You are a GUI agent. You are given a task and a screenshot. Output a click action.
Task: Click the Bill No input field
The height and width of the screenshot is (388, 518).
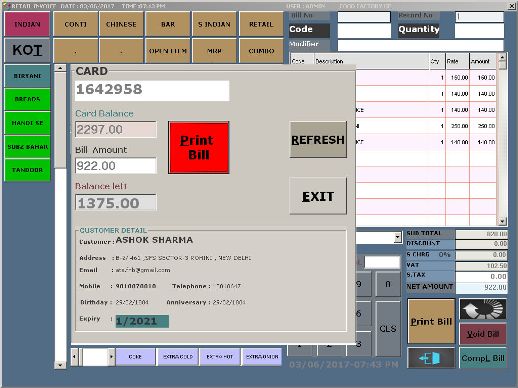(x=364, y=17)
